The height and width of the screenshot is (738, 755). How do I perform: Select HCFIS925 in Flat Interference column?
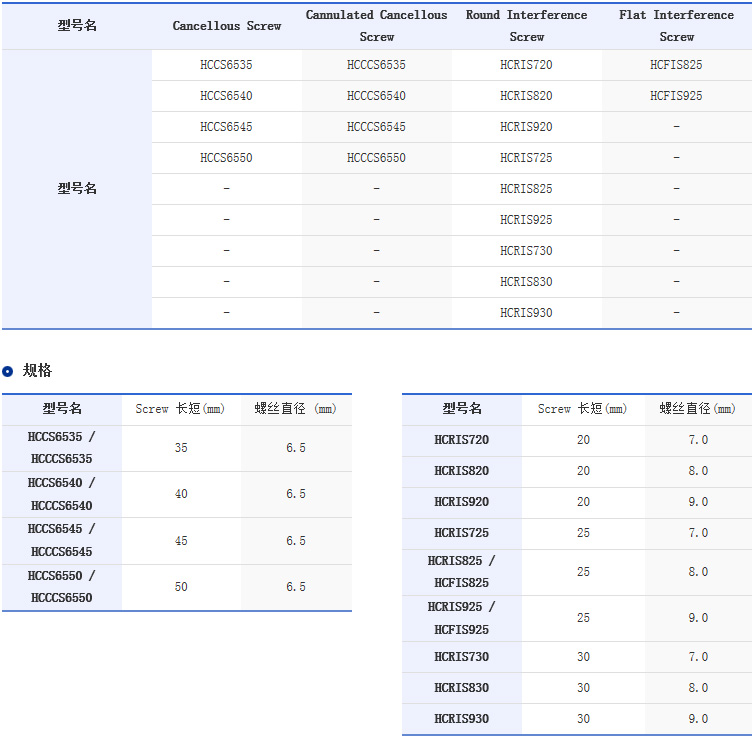coord(677,96)
